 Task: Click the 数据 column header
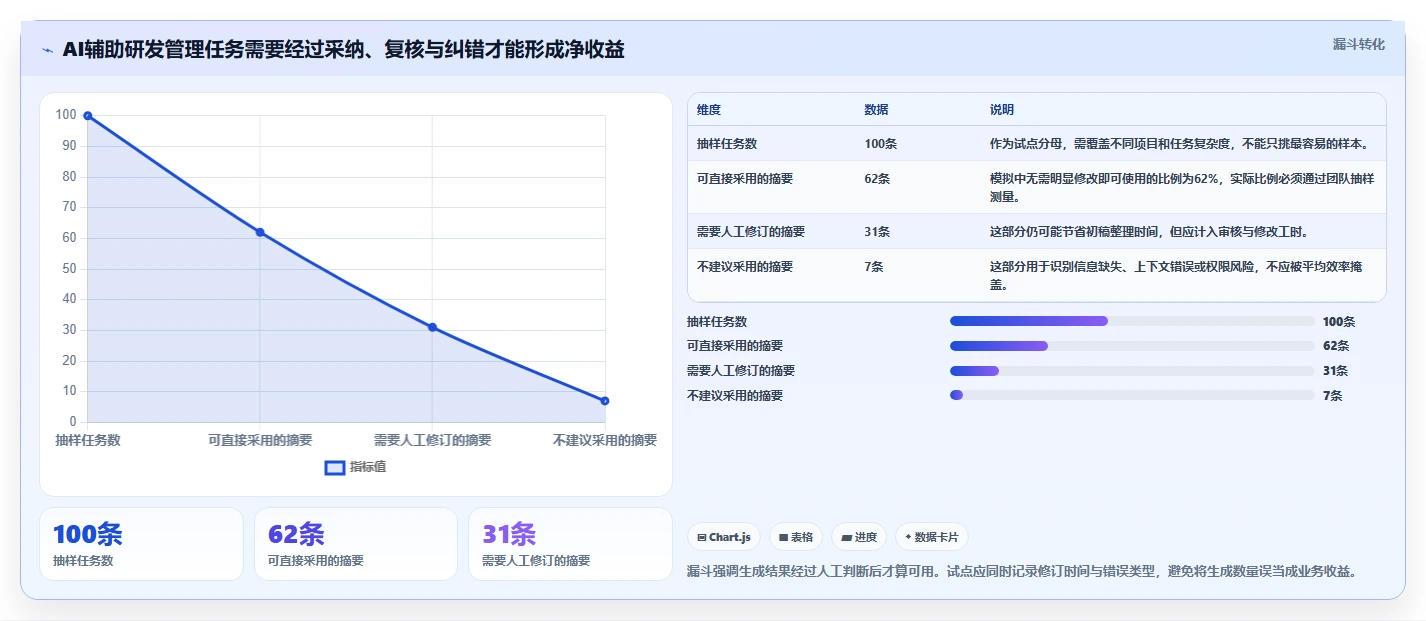(876, 110)
